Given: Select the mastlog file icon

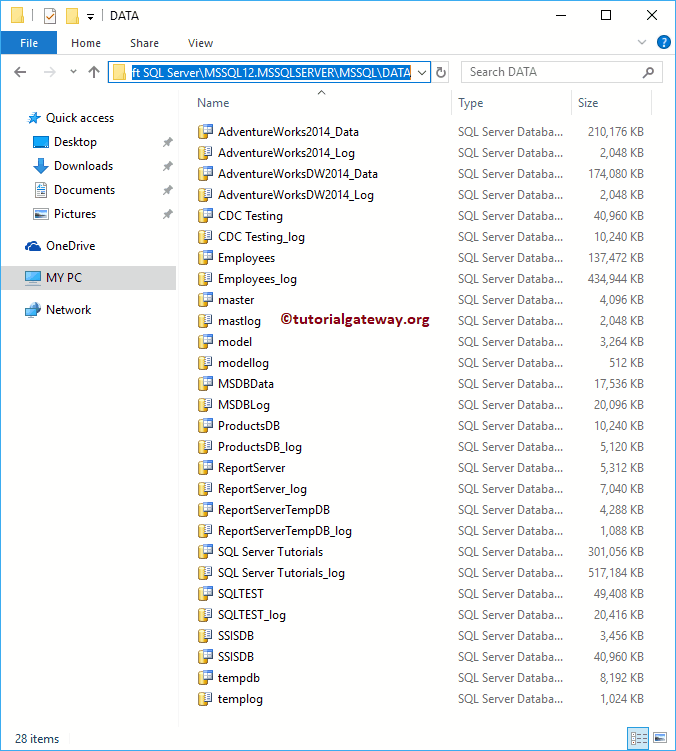Looking at the screenshot, I should click(x=205, y=321).
